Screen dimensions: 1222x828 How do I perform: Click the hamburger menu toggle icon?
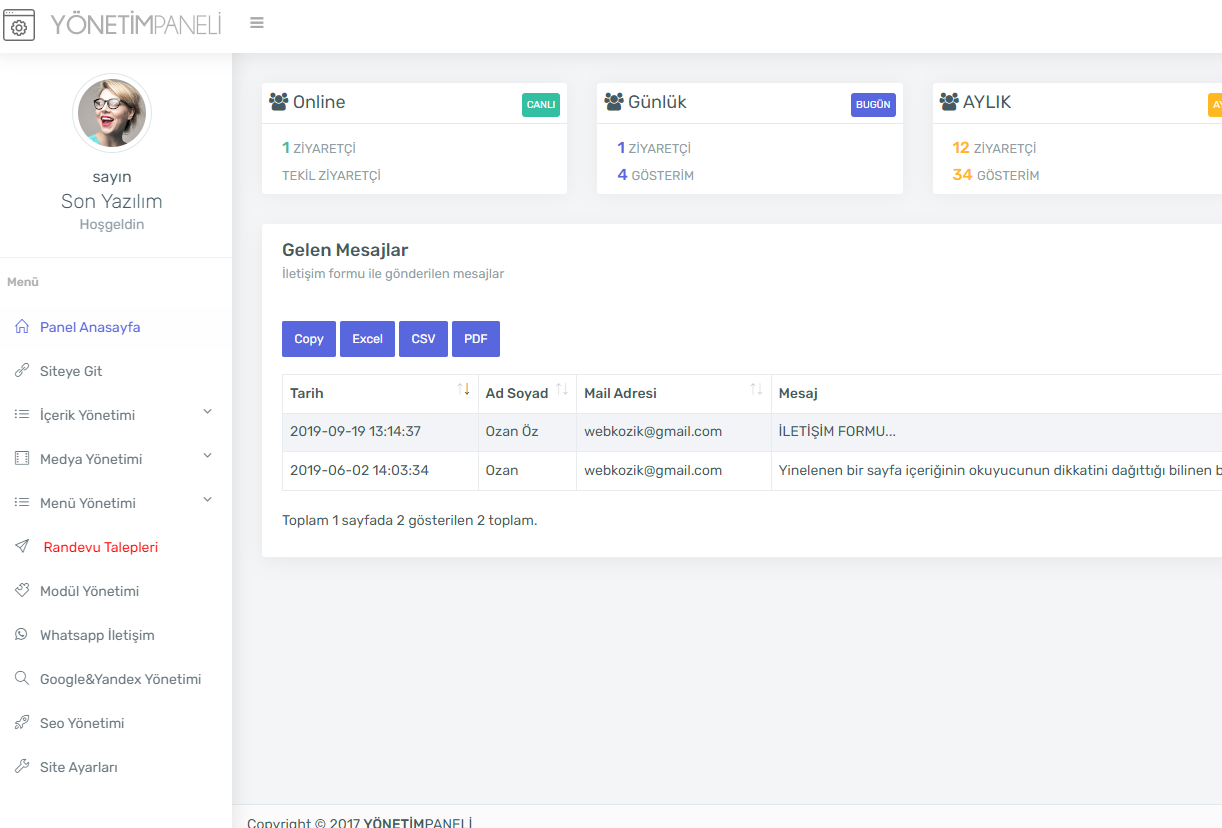pyautogui.click(x=257, y=23)
